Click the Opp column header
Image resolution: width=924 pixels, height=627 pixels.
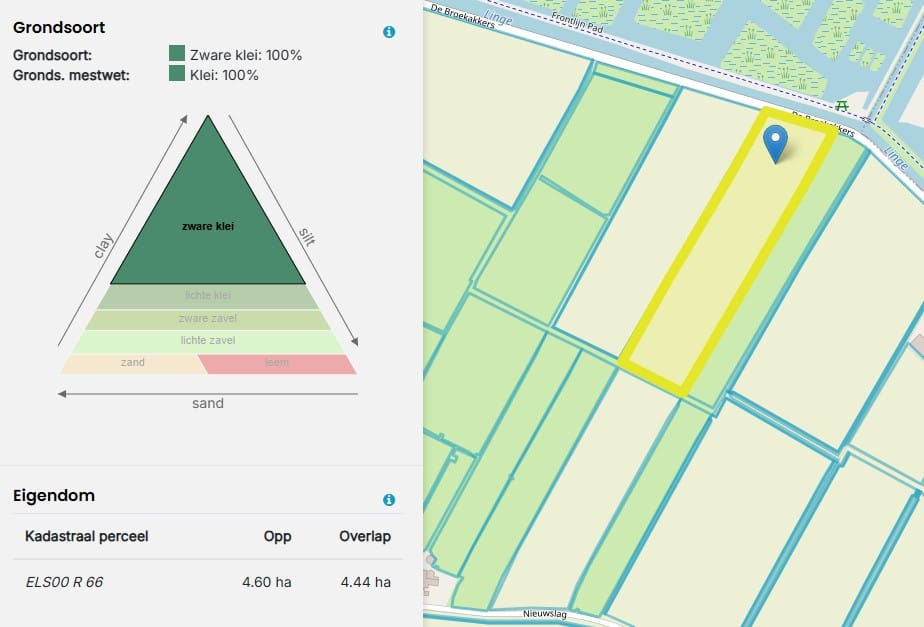(x=277, y=536)
